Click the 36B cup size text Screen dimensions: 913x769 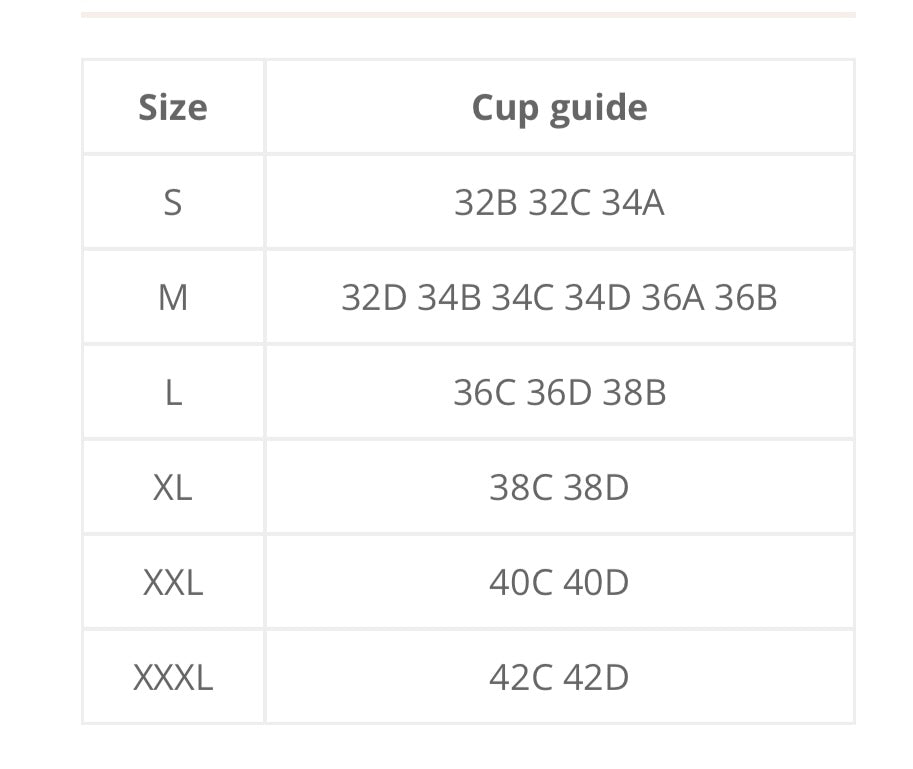tap(745, 297)
